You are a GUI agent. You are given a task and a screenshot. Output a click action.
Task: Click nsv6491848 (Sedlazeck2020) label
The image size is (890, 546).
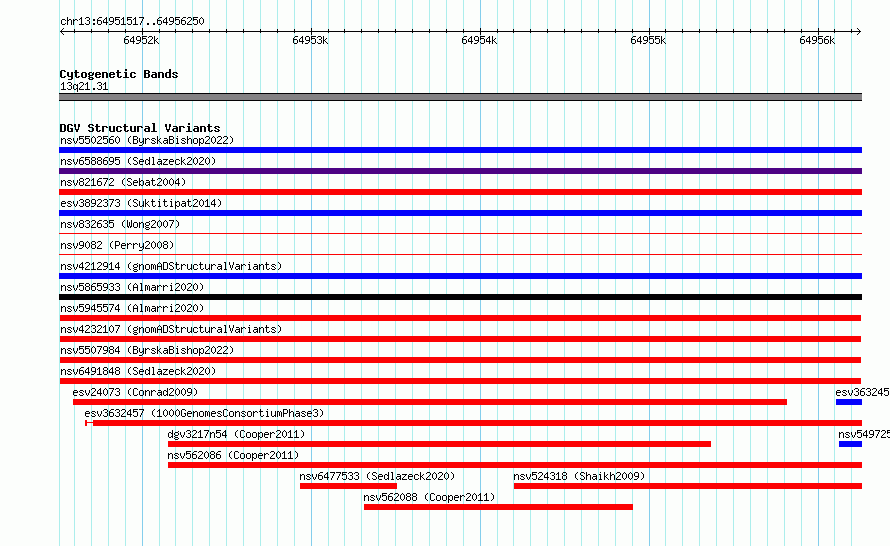point(138,371)
